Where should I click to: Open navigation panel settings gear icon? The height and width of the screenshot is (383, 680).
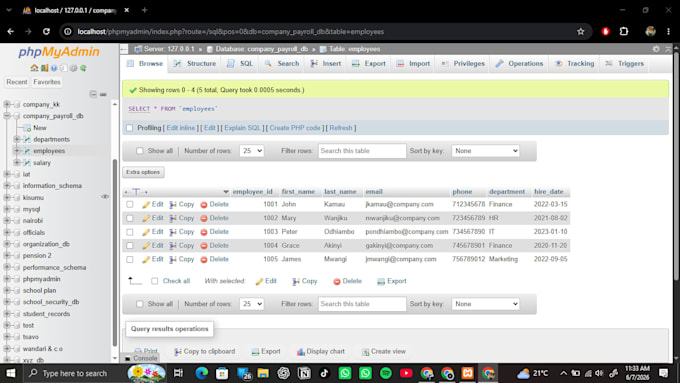73,68
